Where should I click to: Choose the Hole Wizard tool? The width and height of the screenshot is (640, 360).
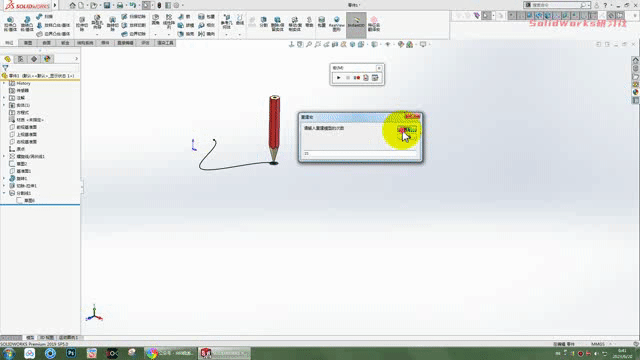97,23
